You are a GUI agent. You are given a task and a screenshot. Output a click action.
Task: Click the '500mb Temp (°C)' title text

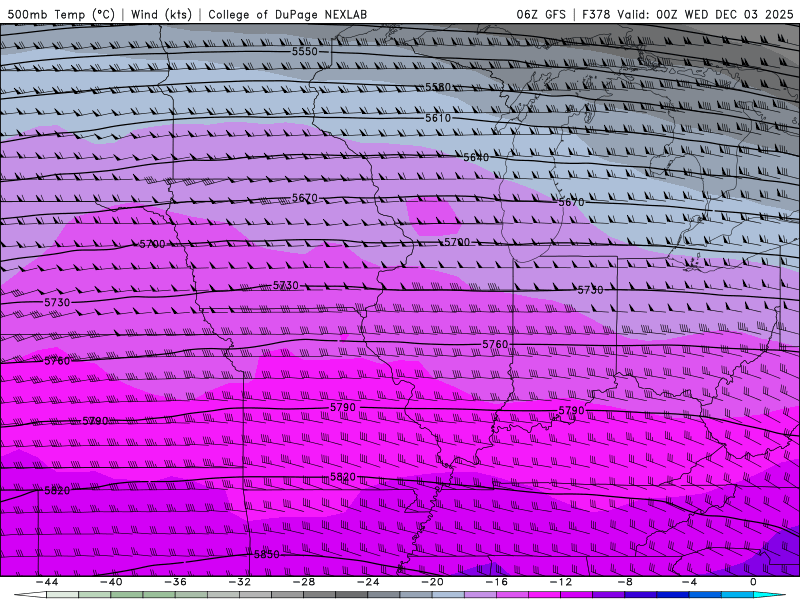(x=61, y=14)
